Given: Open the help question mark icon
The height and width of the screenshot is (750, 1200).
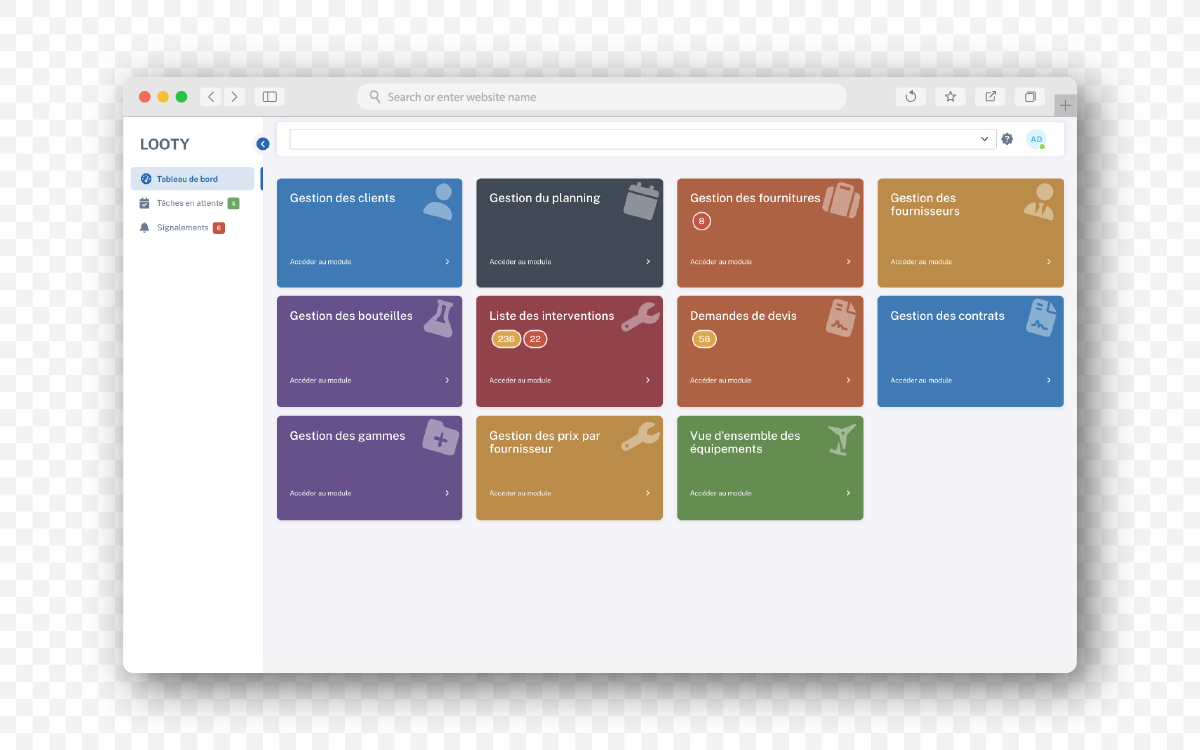Looking at the screenshot, I should click(x=1007, y=139).
